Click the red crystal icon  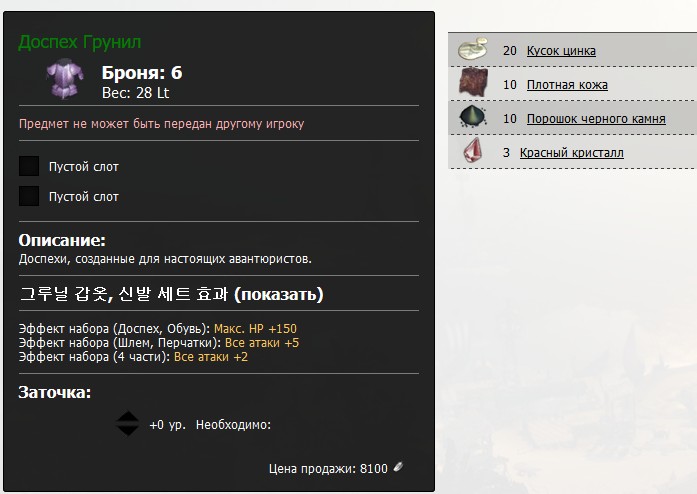click(473, 150)
